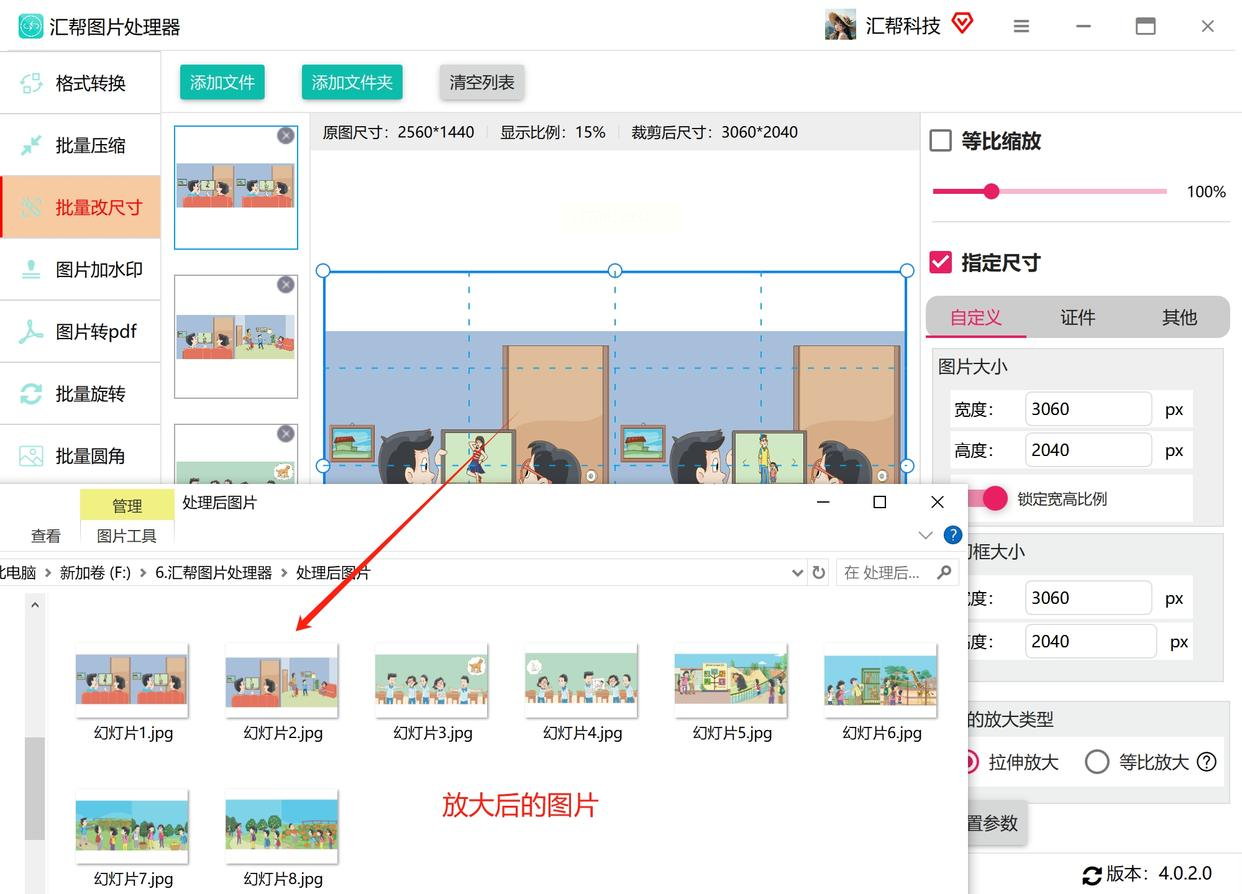Open the 图片转pdf icon
The height and width of the screenshot is (894, 1242).
[31, 331]
